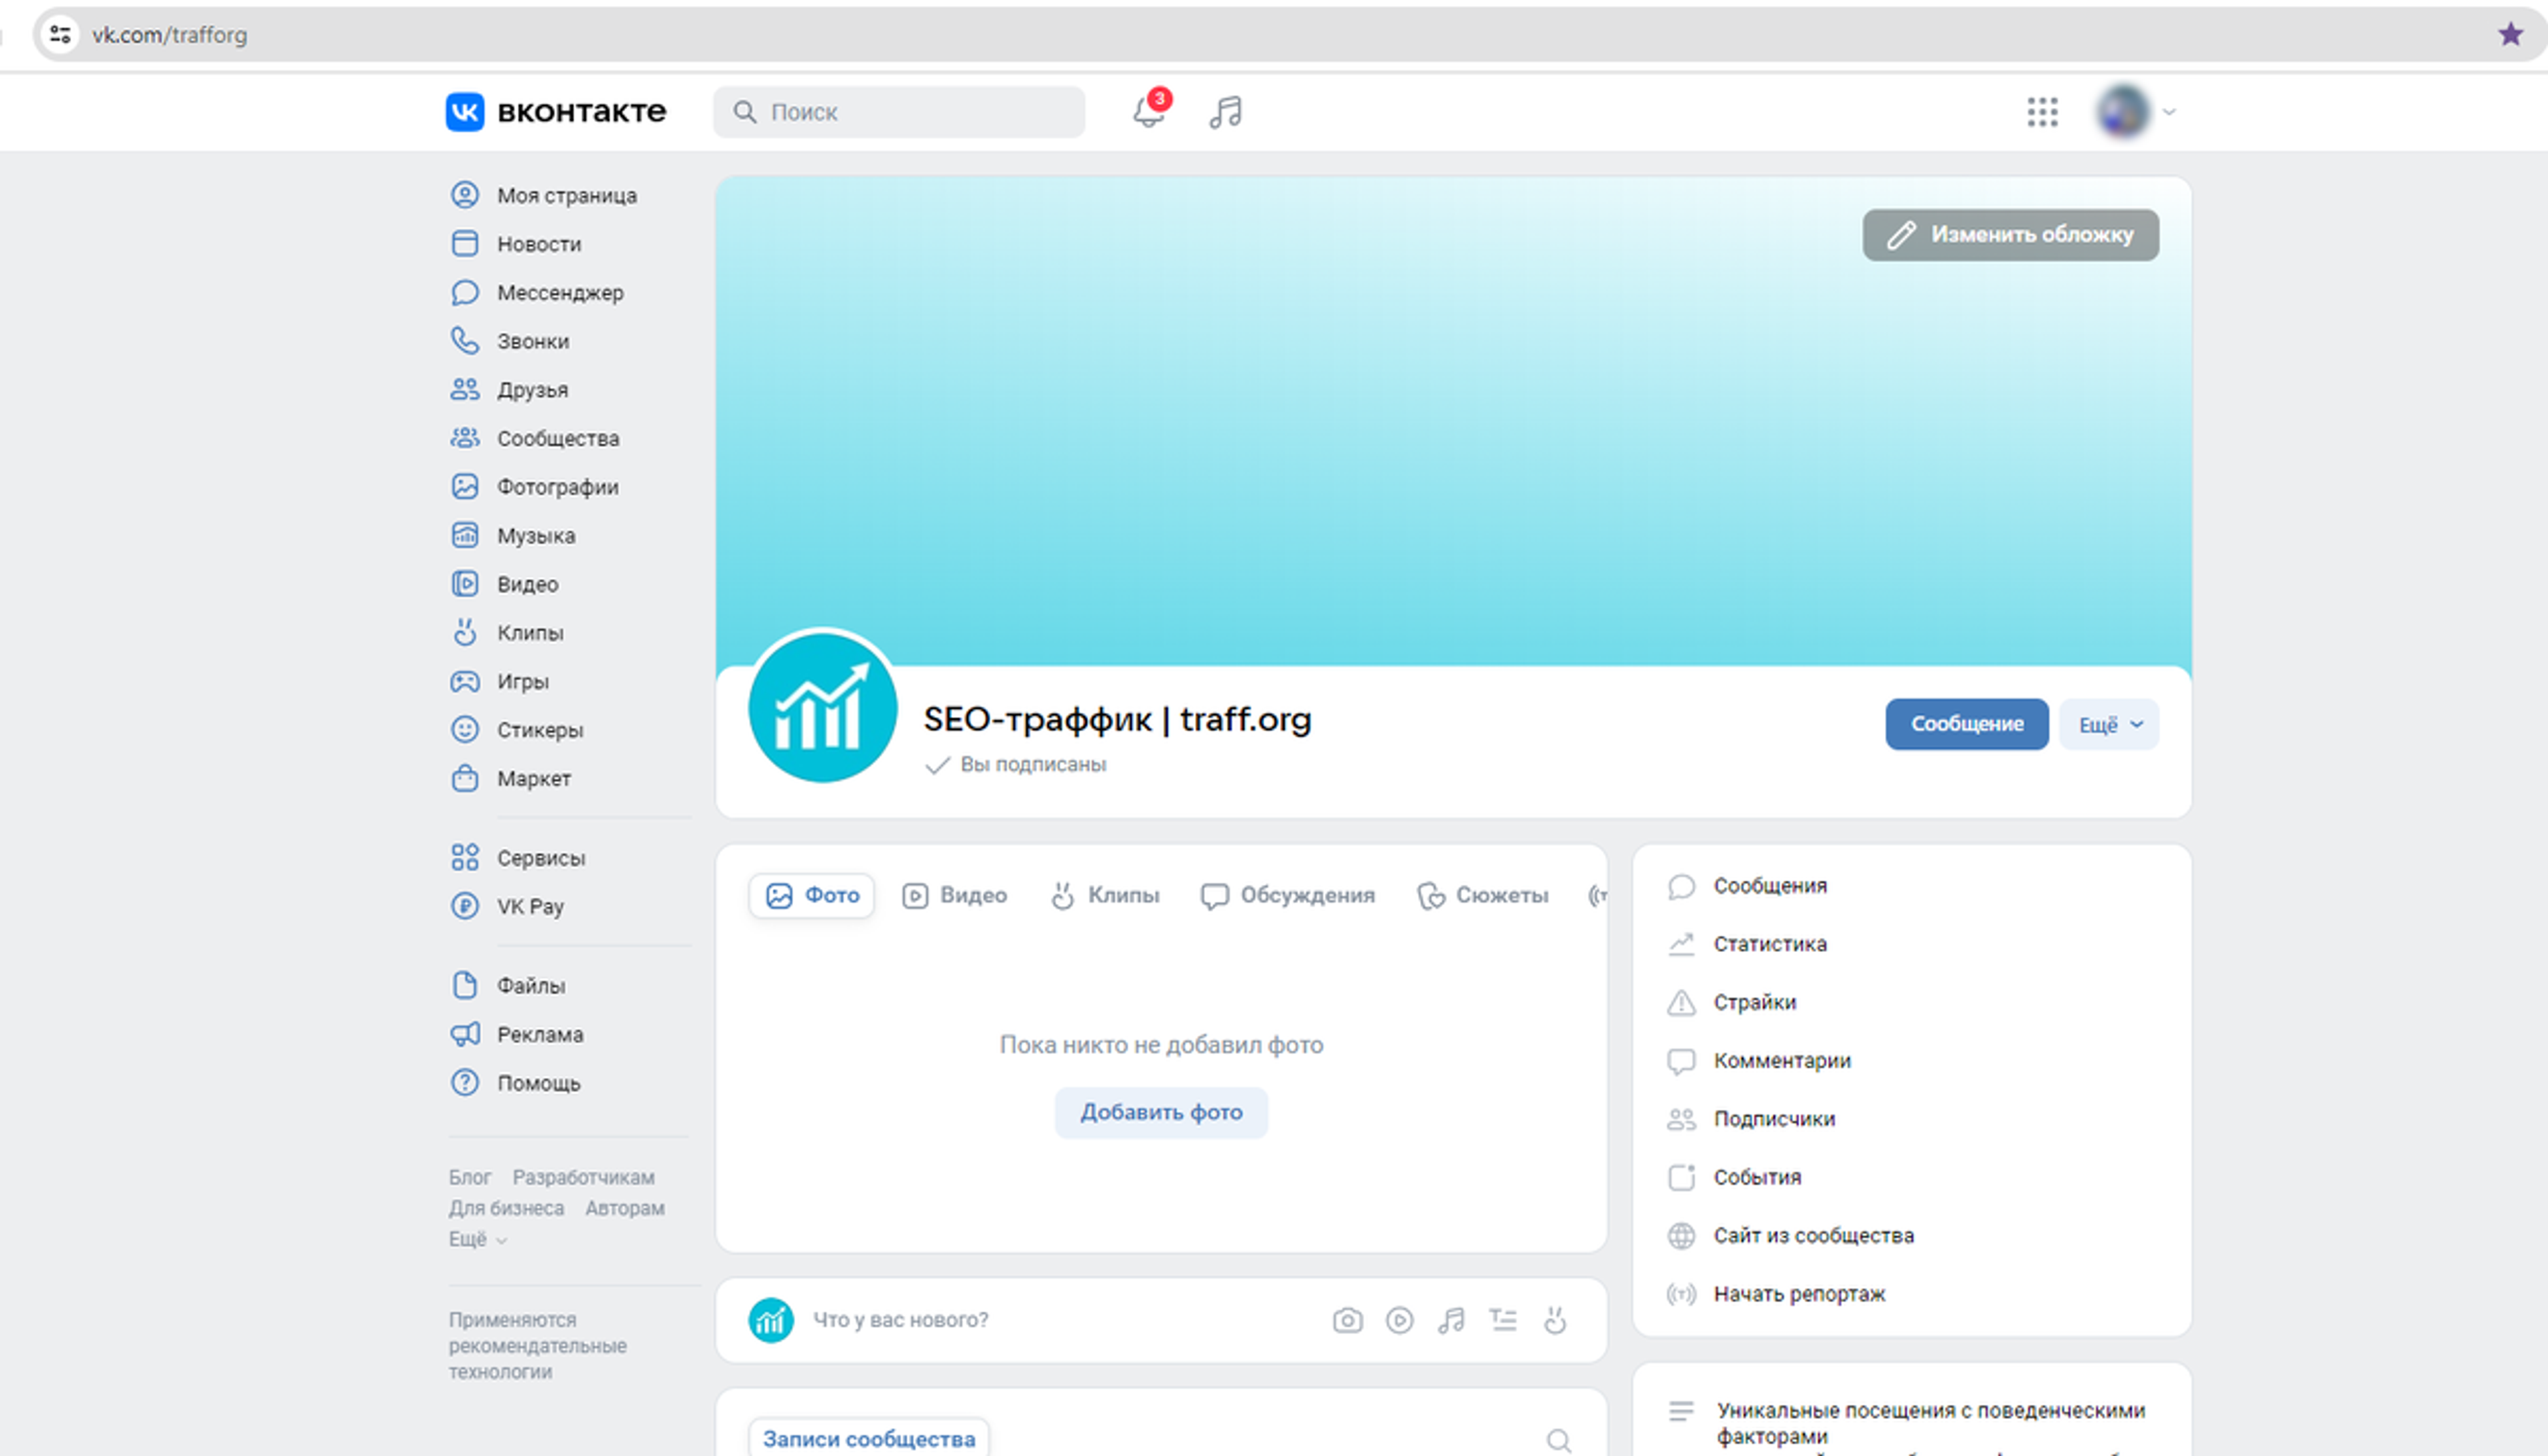Open Помощь in sidebar
The width and height of the screenshot is (2548, 1456).
[516, 1083]
